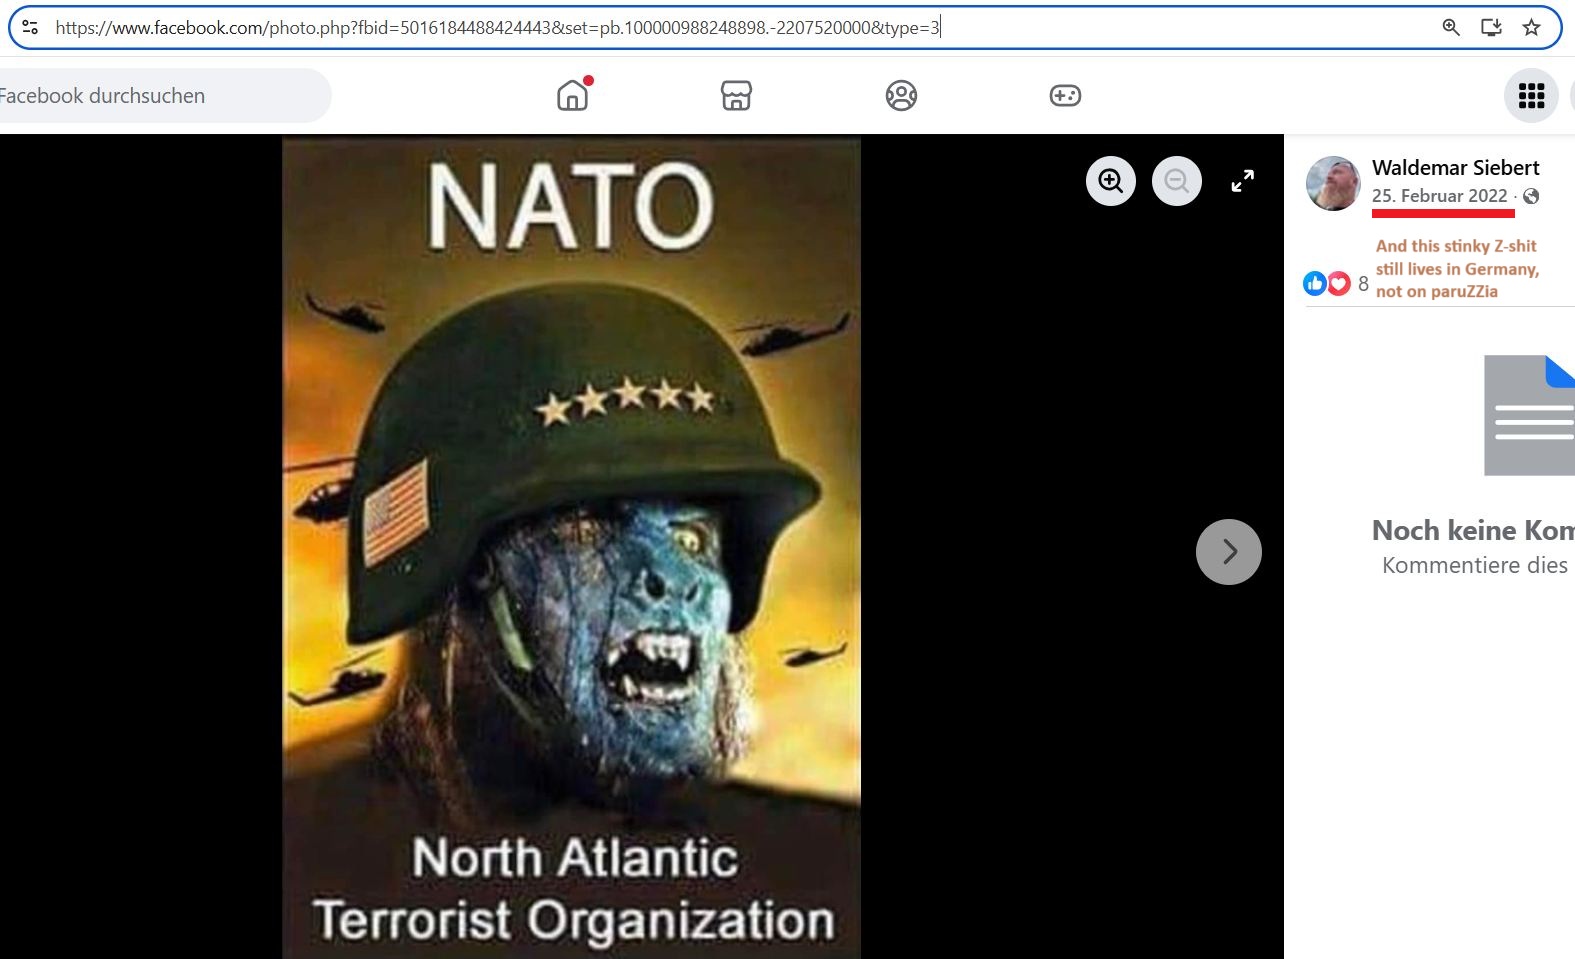Bookmark this page with the star icon
The width and height of the screenshot is (1575, 959).
(x=1531, y=28)
